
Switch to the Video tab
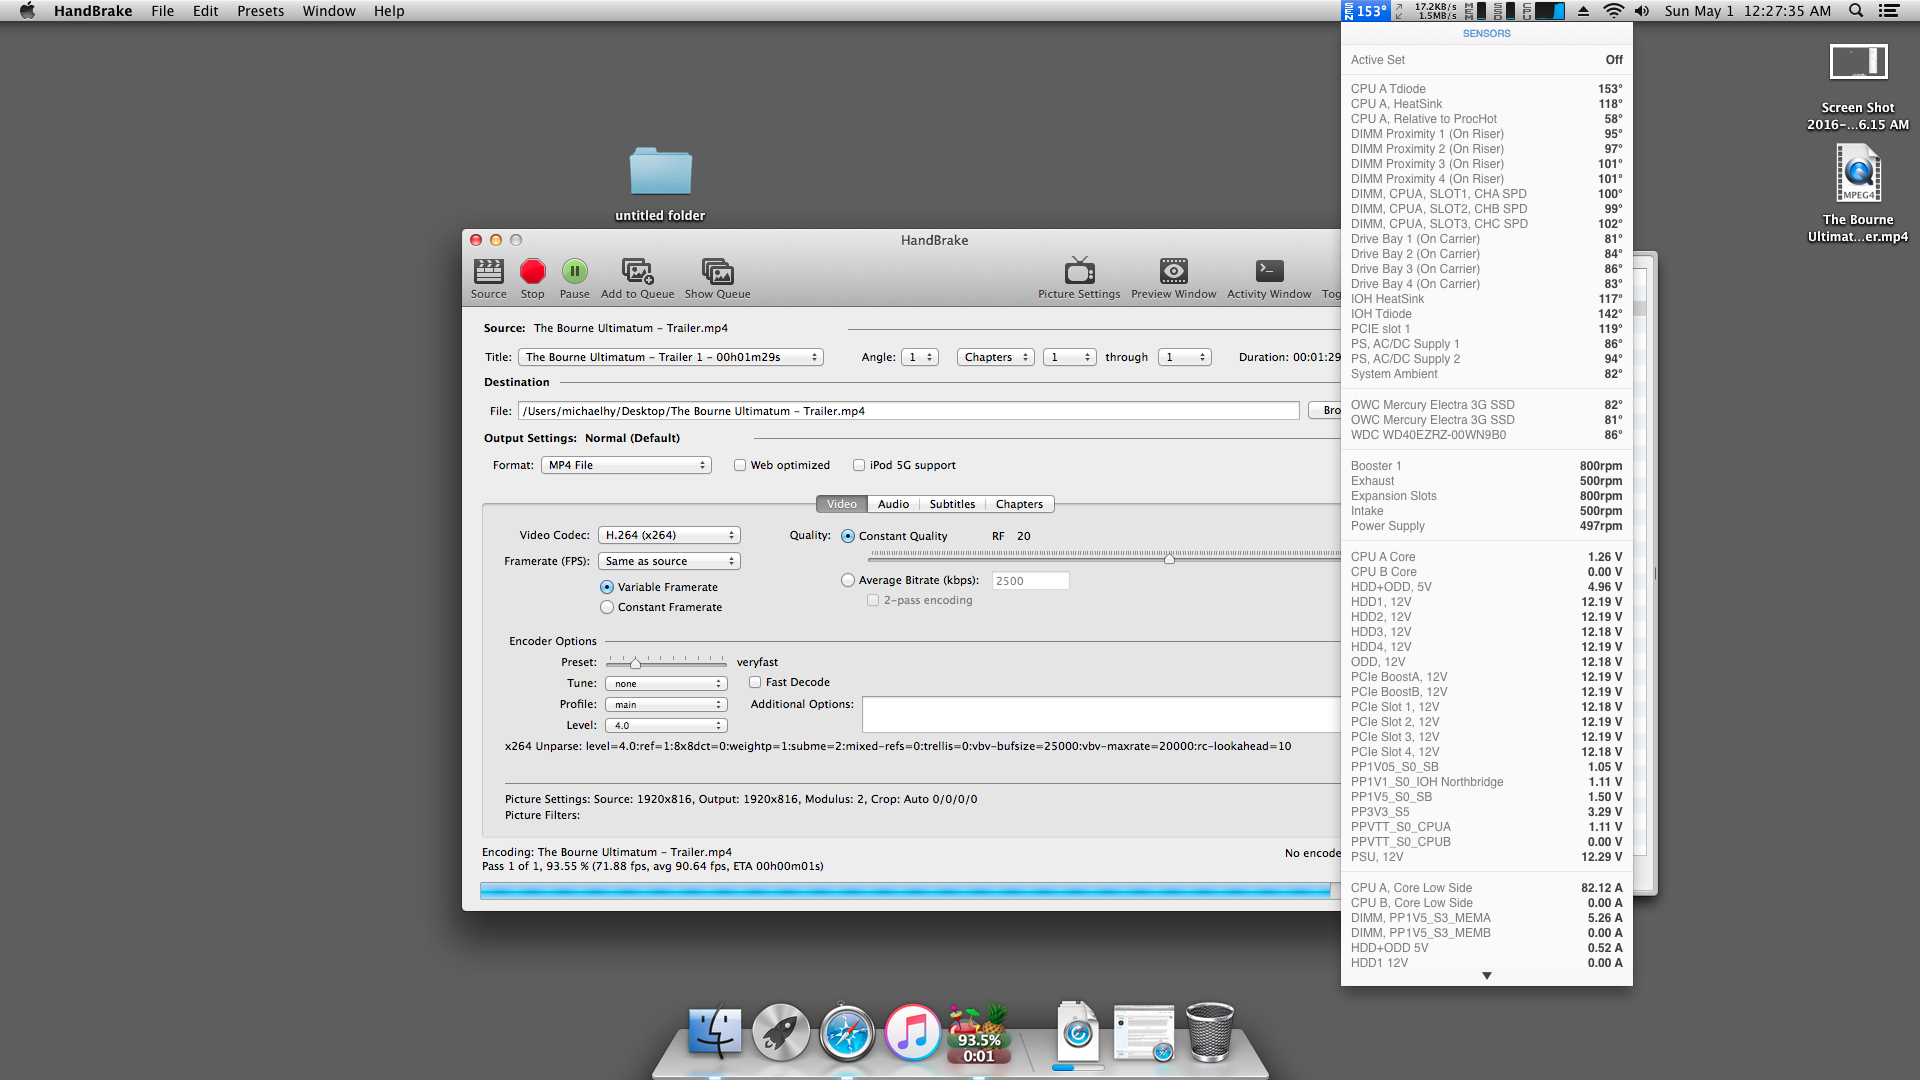[x=841, y=504]
